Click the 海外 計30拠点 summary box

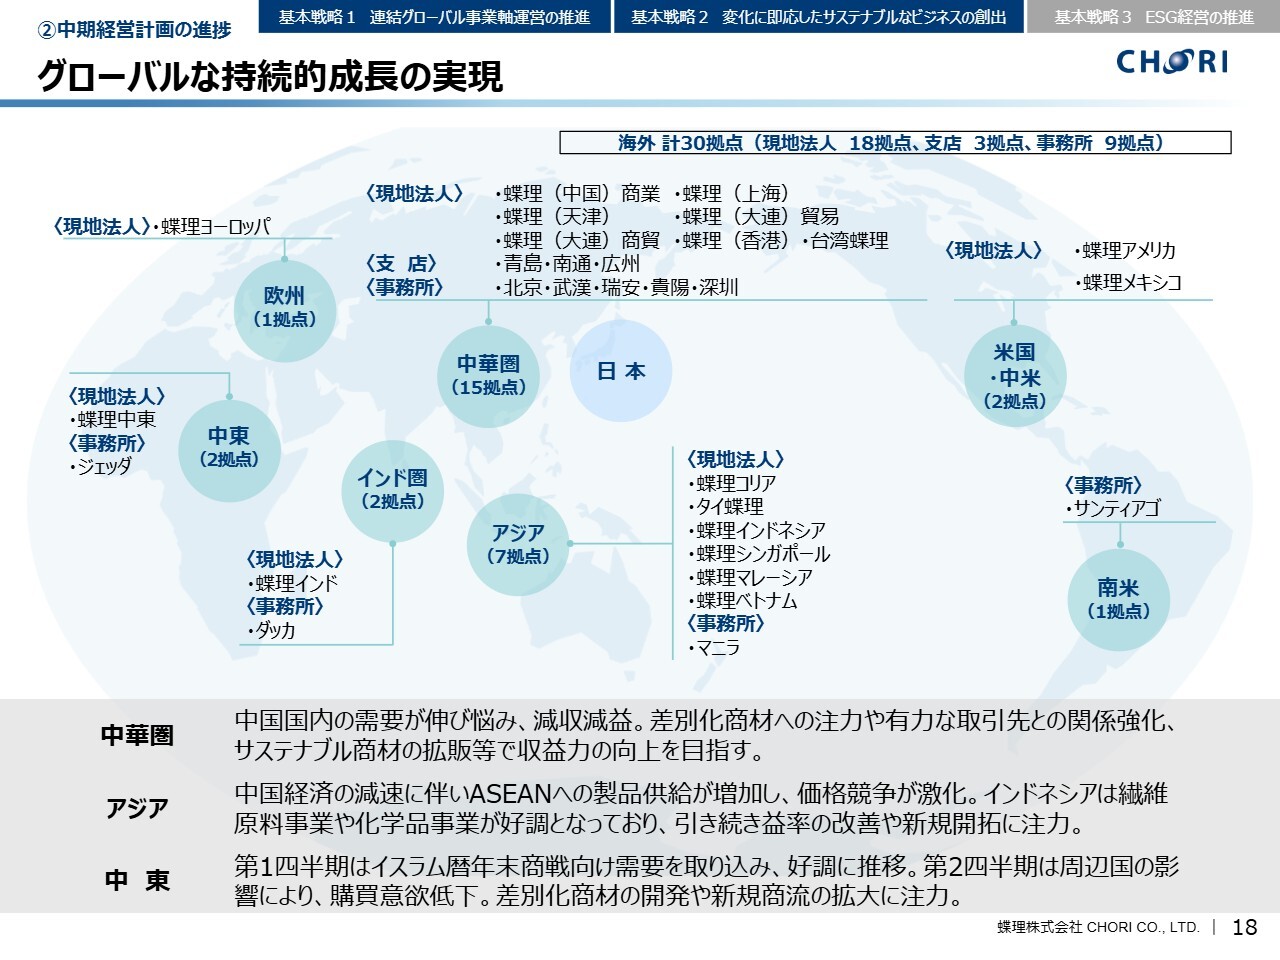point(894,143)
